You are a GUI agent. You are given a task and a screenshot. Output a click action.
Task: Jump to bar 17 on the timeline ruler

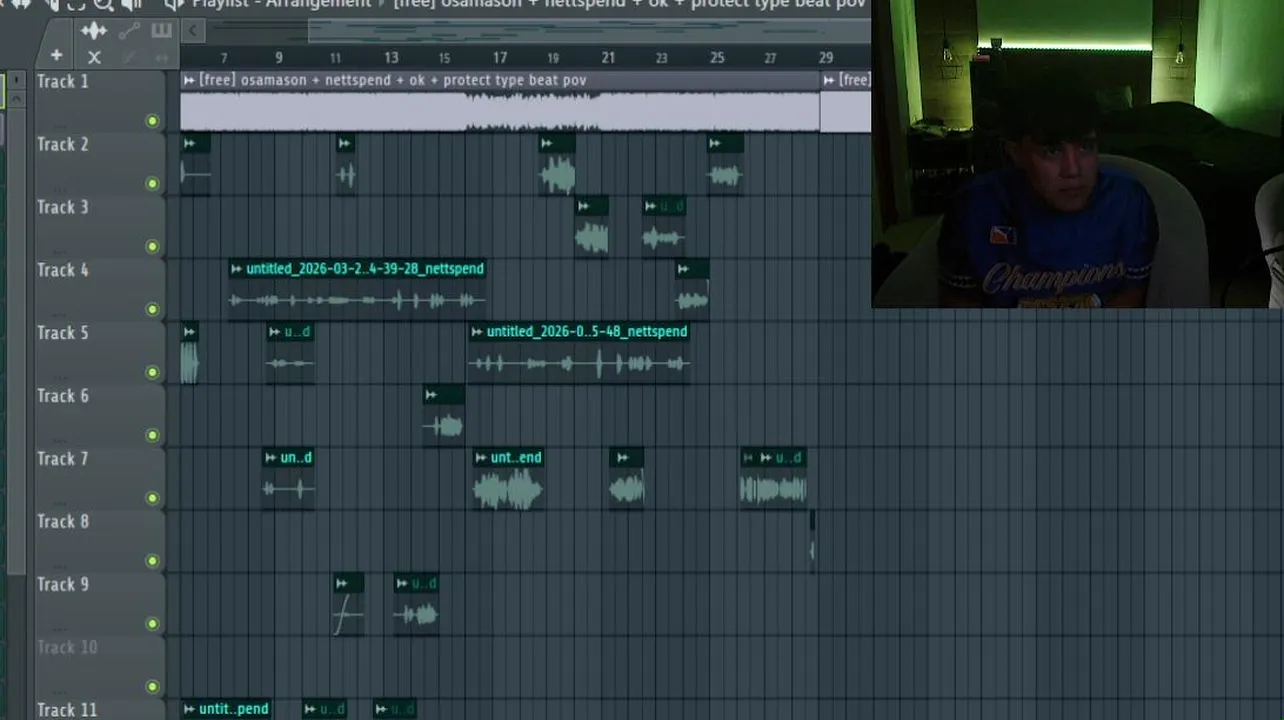(500, 58)
